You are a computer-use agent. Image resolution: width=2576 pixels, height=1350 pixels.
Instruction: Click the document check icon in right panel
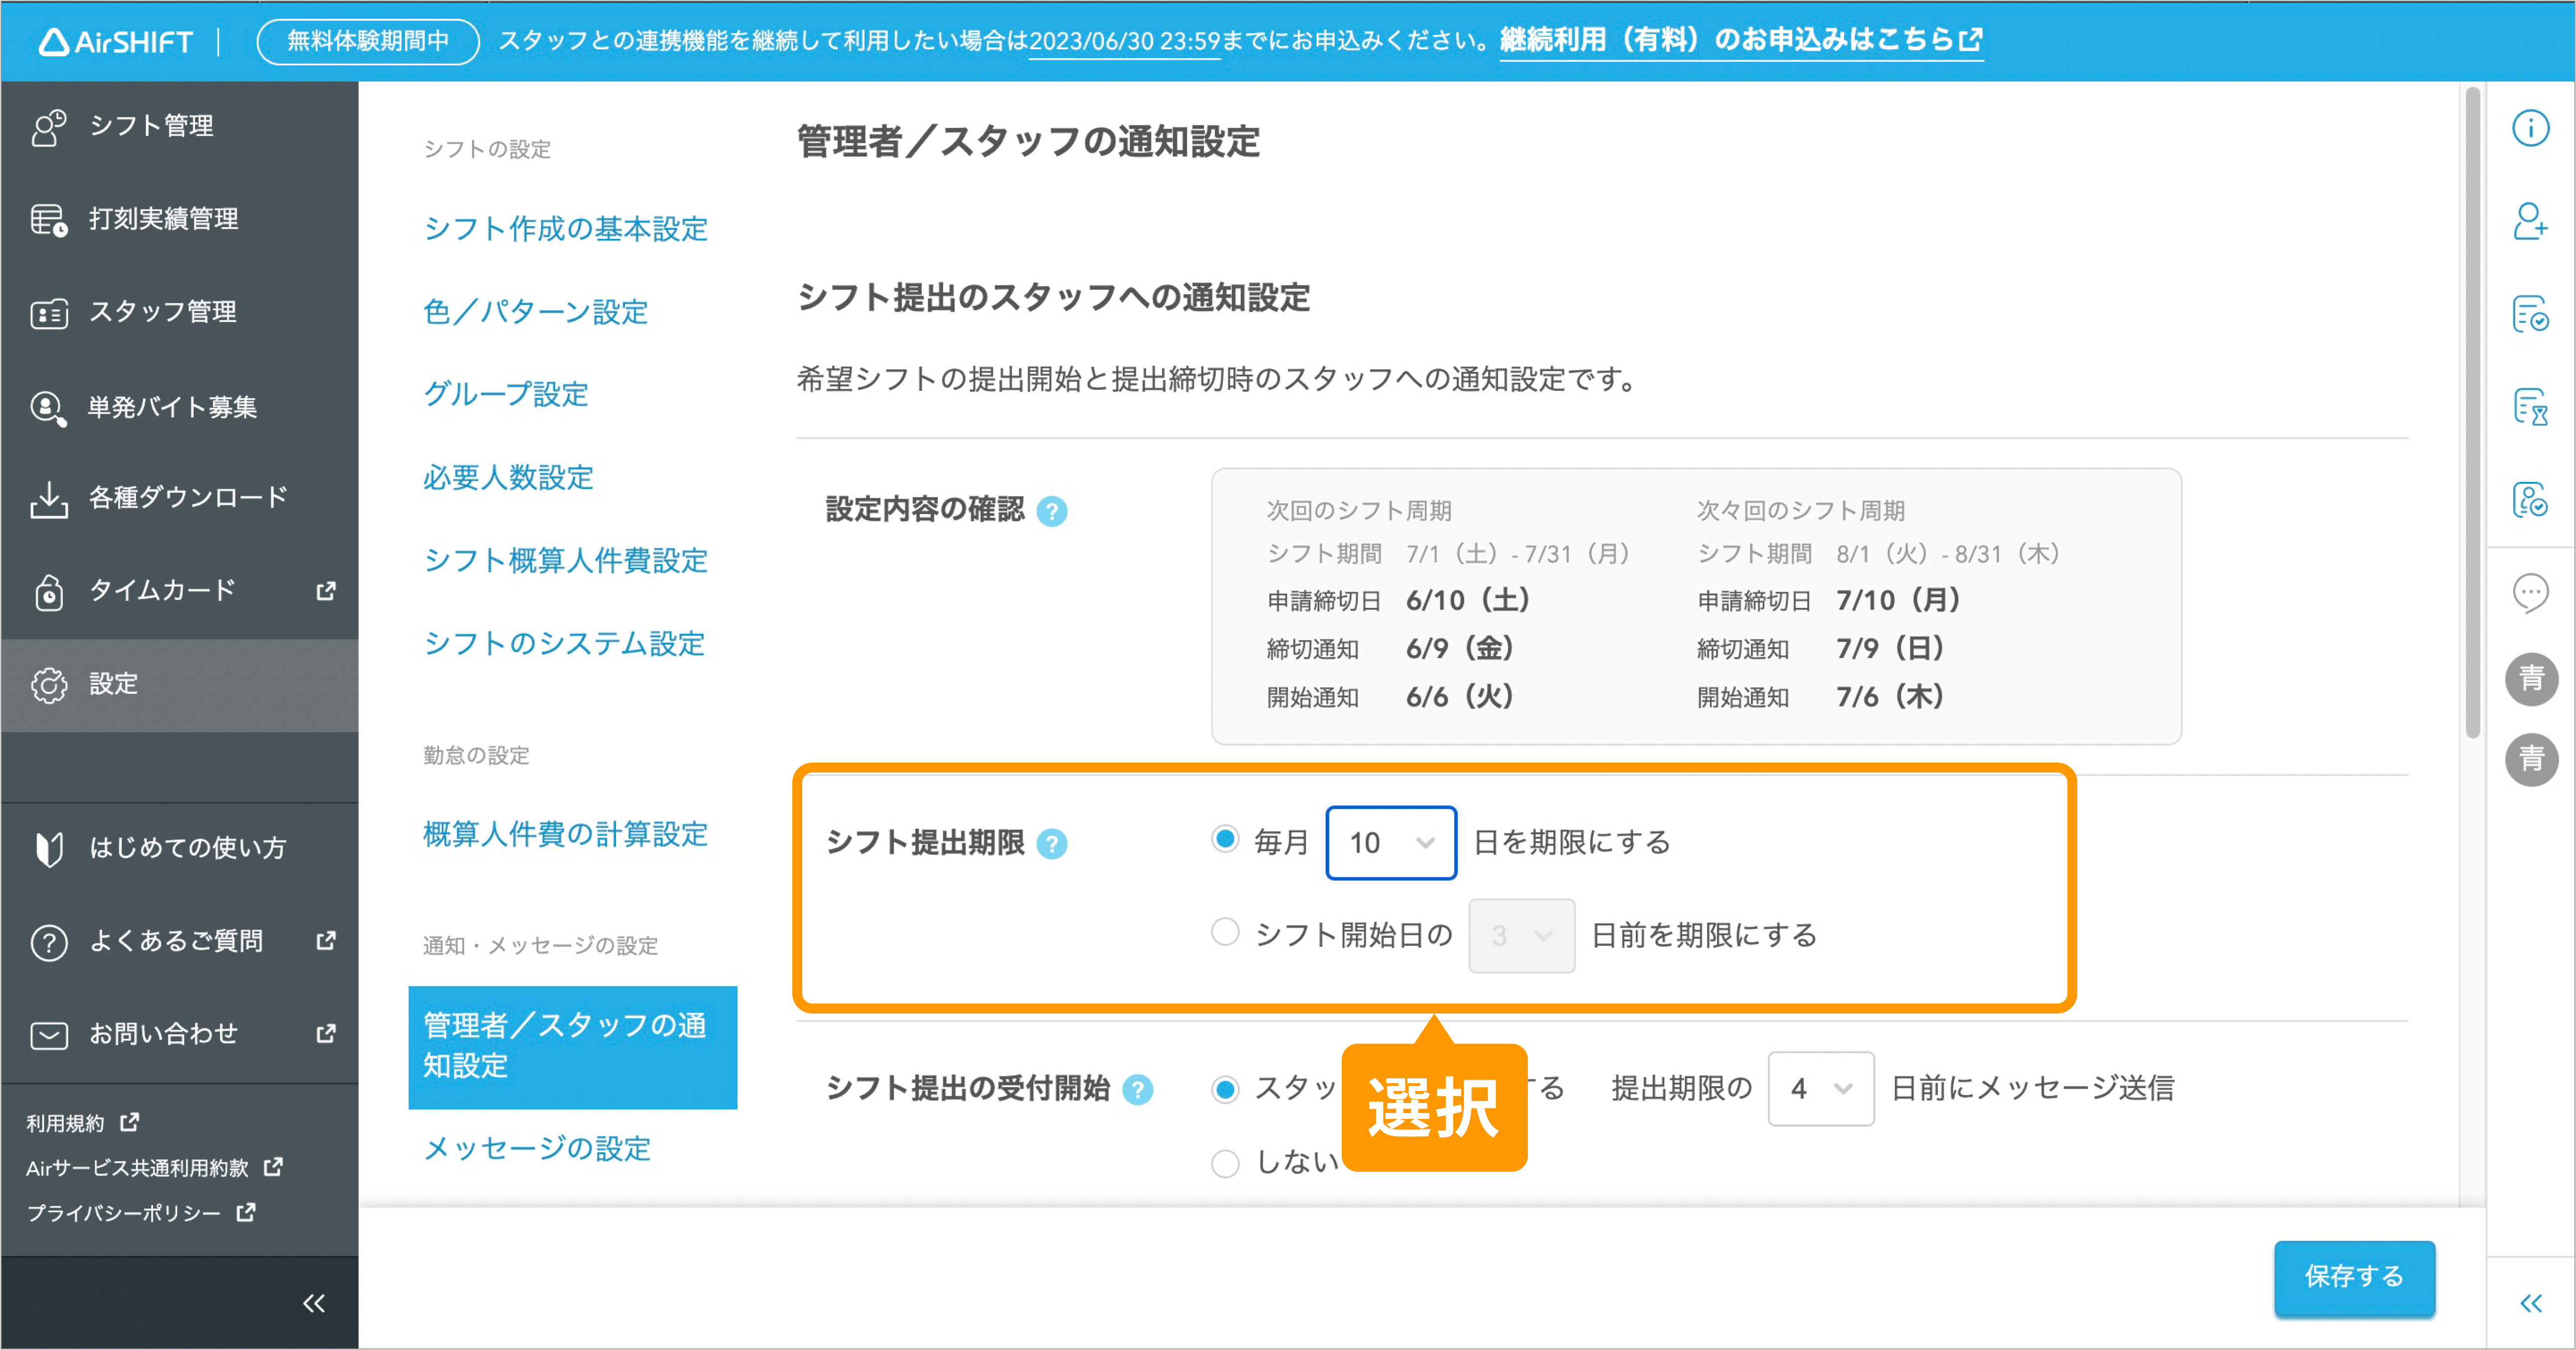(2531, 314)
